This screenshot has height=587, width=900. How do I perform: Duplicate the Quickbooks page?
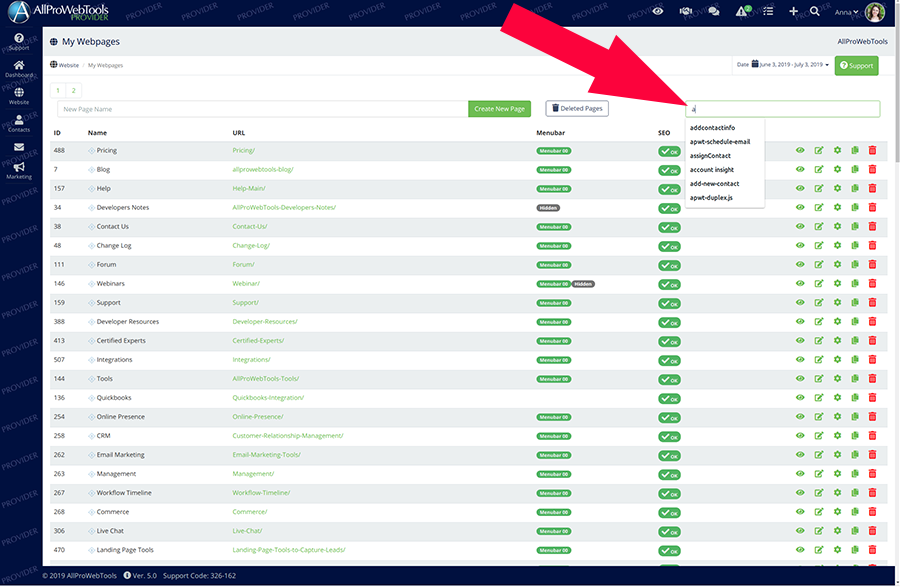point(855,397)
